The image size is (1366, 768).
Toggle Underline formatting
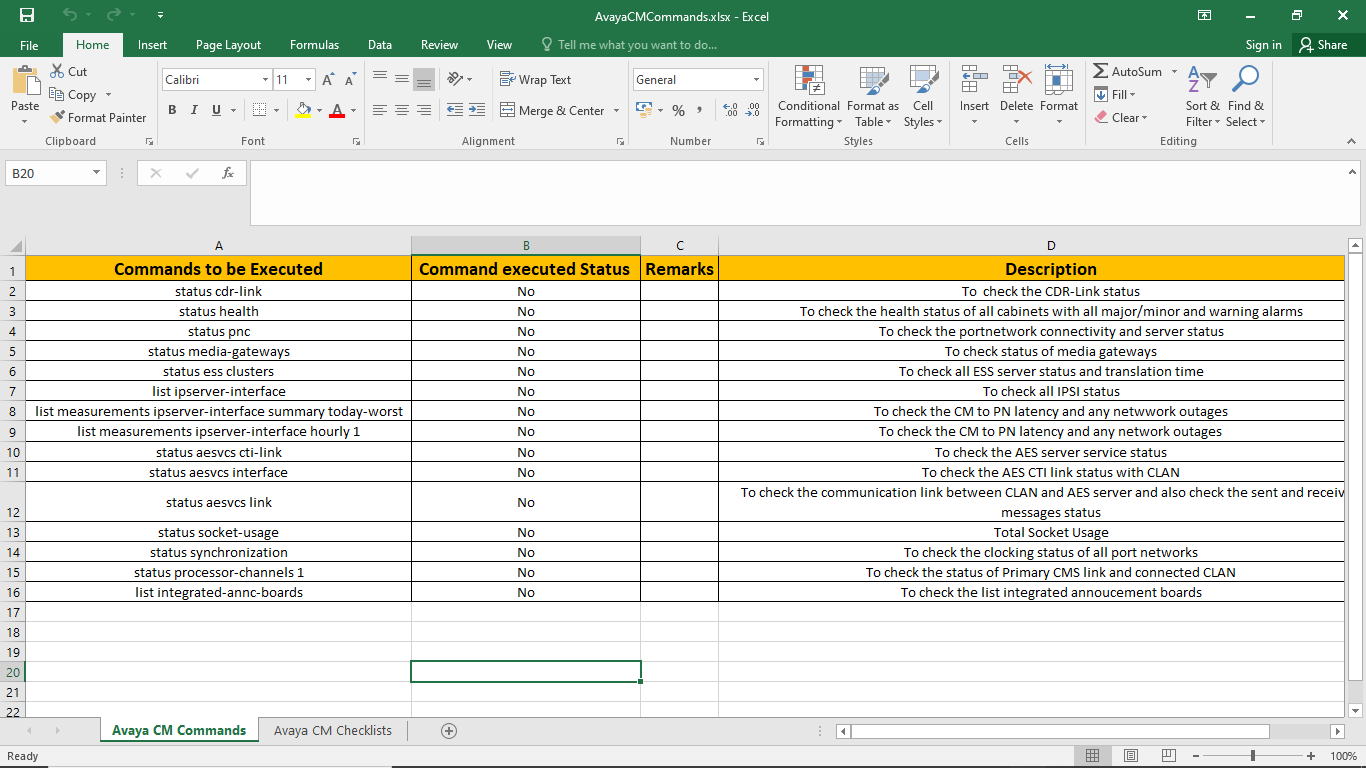click(216, 110)
